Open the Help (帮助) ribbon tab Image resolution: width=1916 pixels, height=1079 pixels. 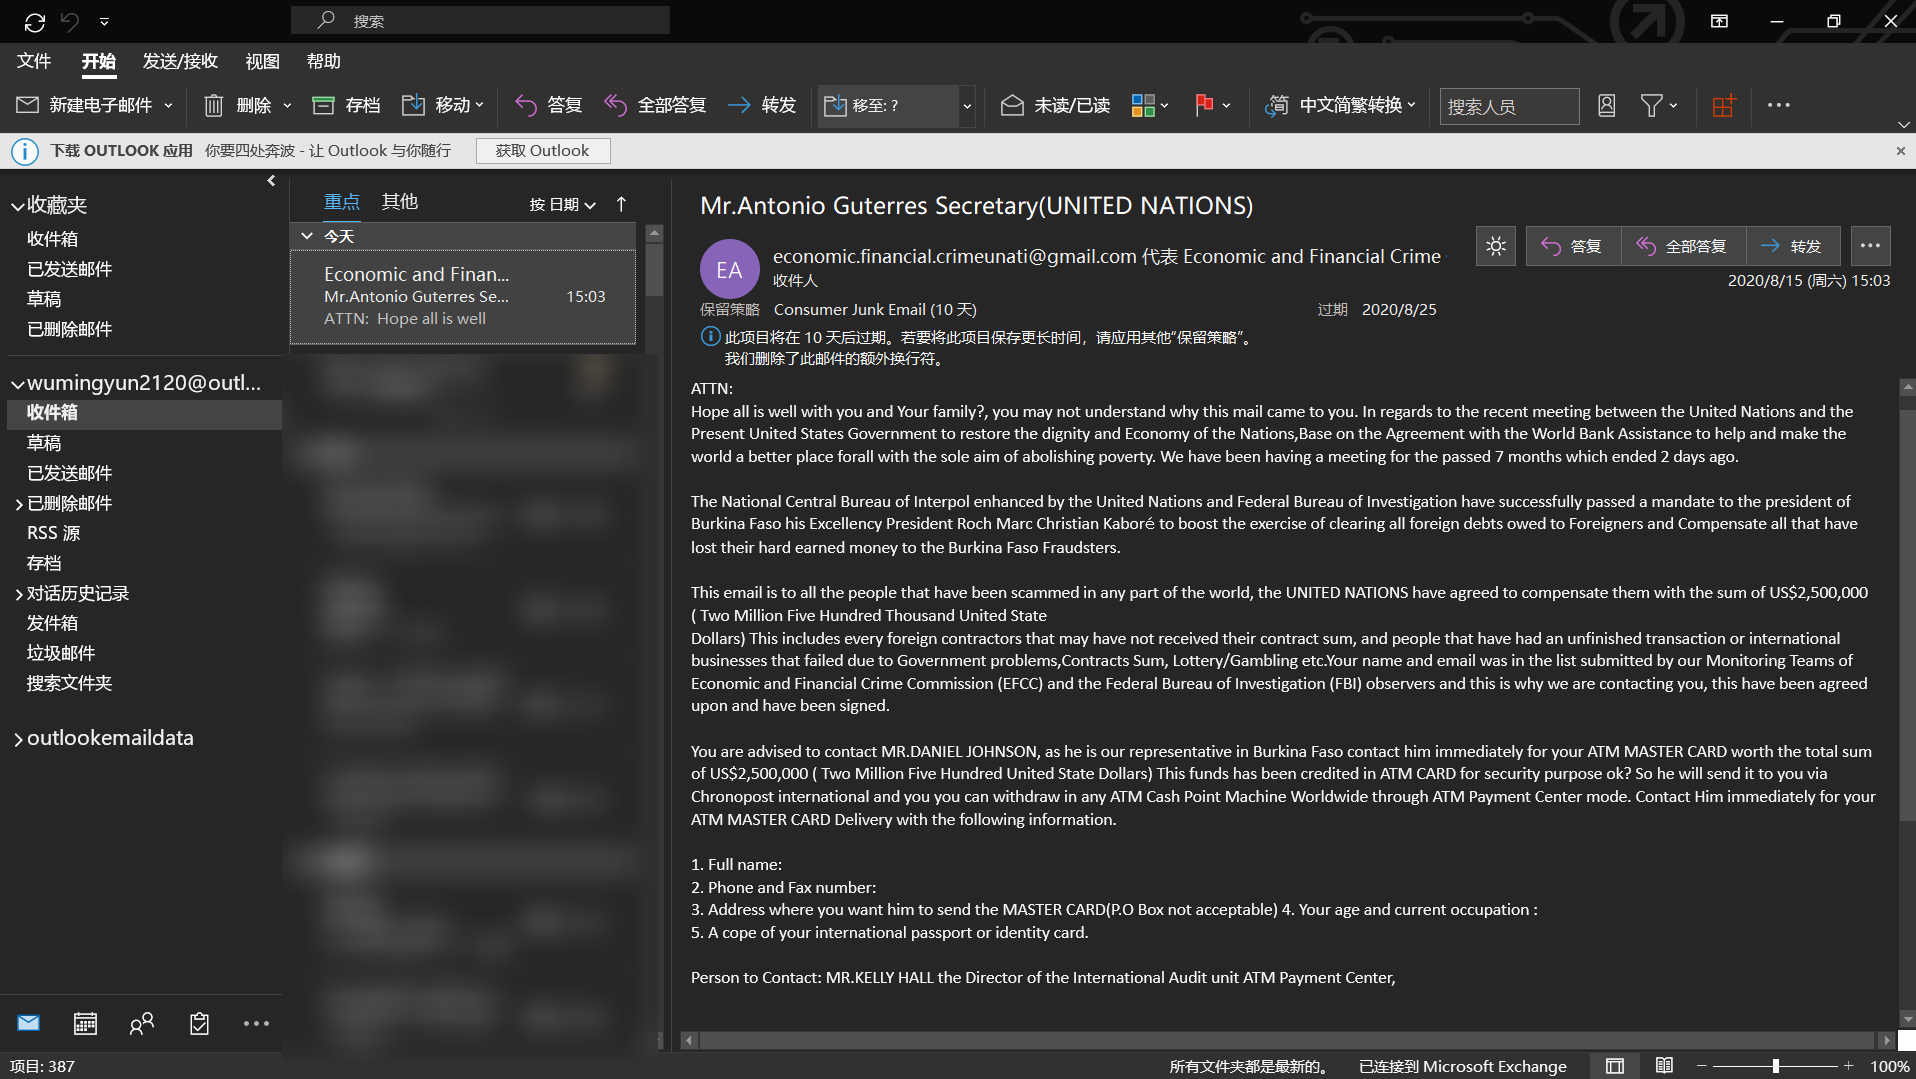[323, 61]
